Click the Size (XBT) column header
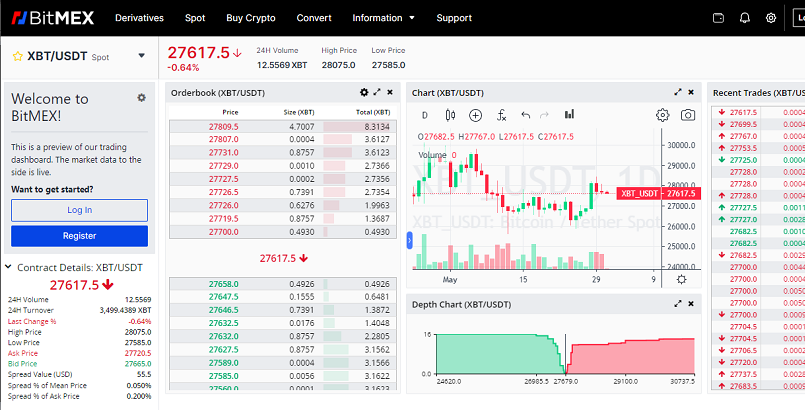Screen dimensions: 805x410 [299, 112]
